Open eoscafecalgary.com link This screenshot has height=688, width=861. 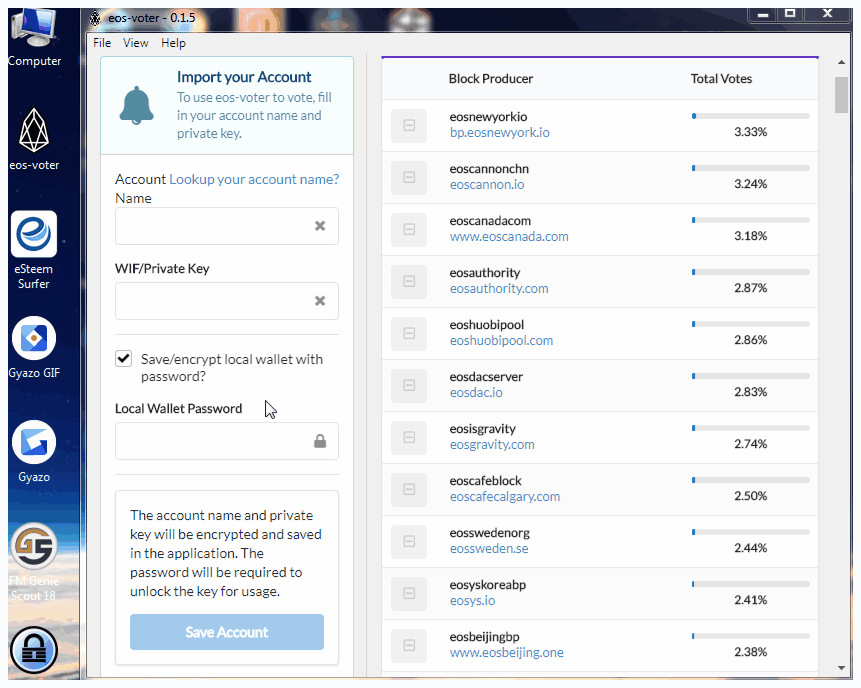click(505, 496)
